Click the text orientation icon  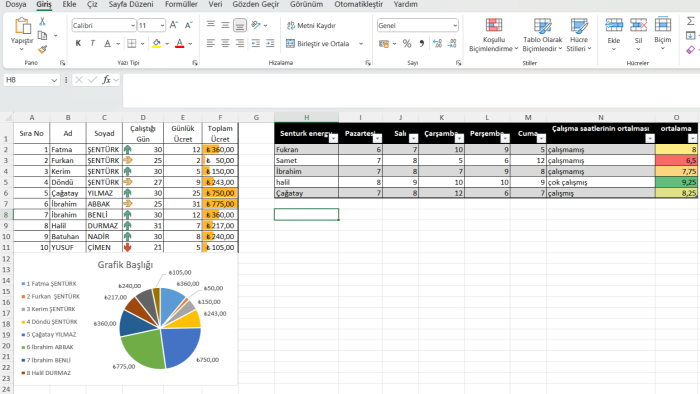coord(256,25)
